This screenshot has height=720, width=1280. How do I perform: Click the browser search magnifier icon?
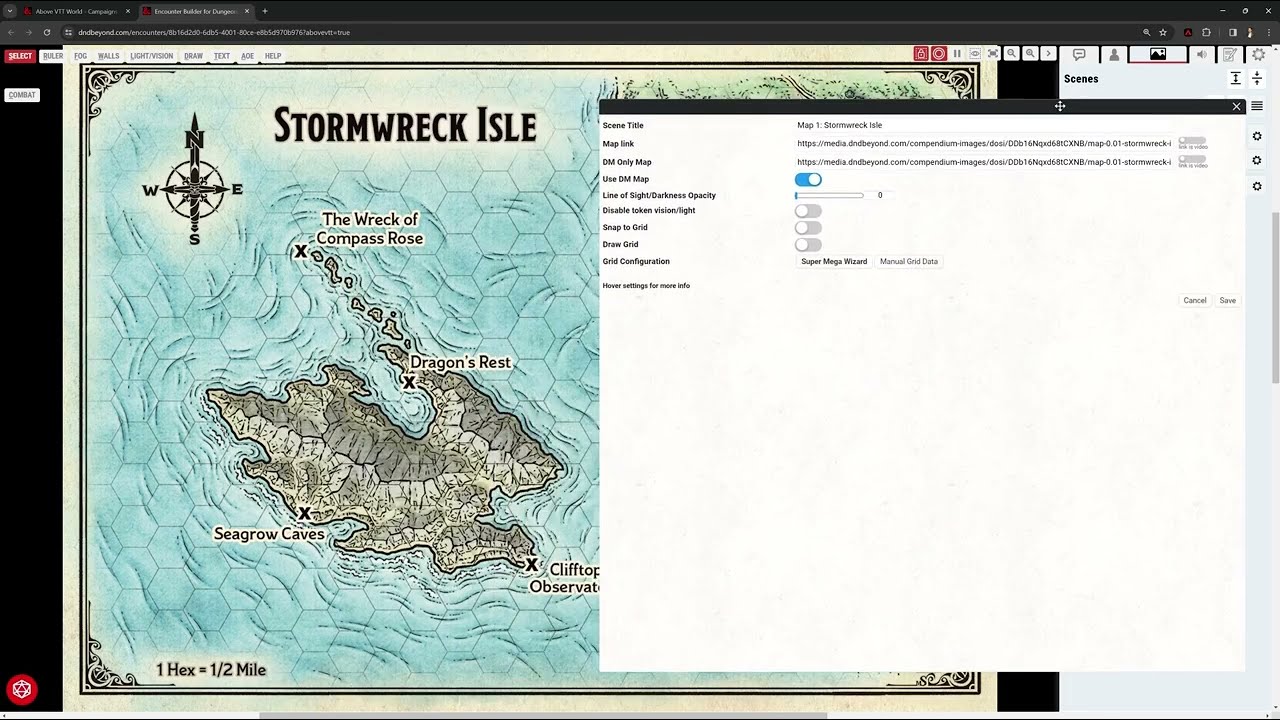[1146, 32]
